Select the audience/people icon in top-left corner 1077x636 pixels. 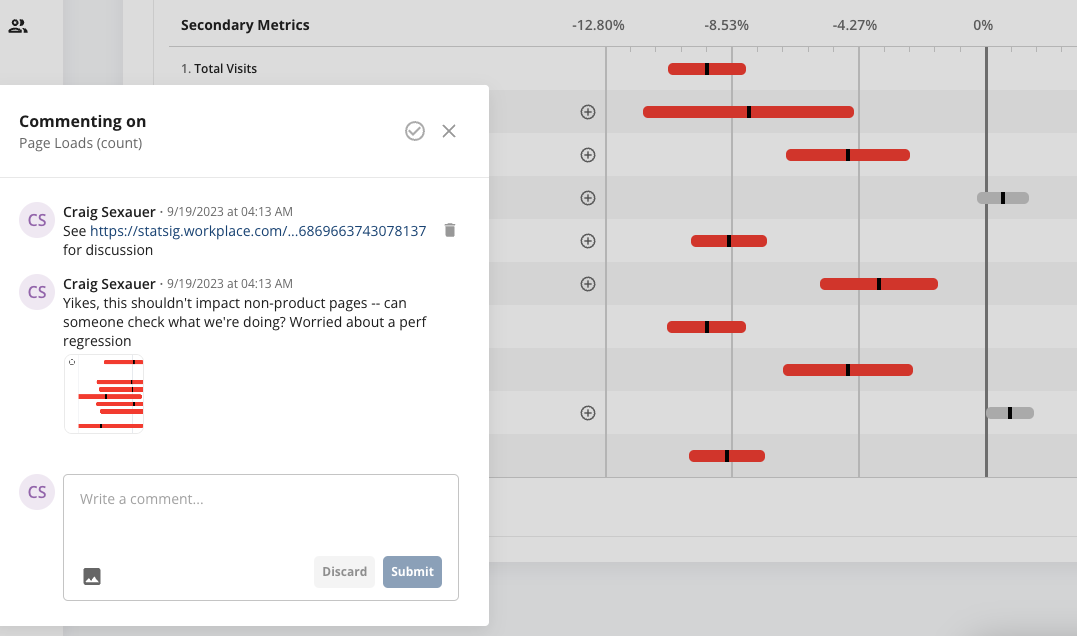pyautogui.click(x=19, y=25)
